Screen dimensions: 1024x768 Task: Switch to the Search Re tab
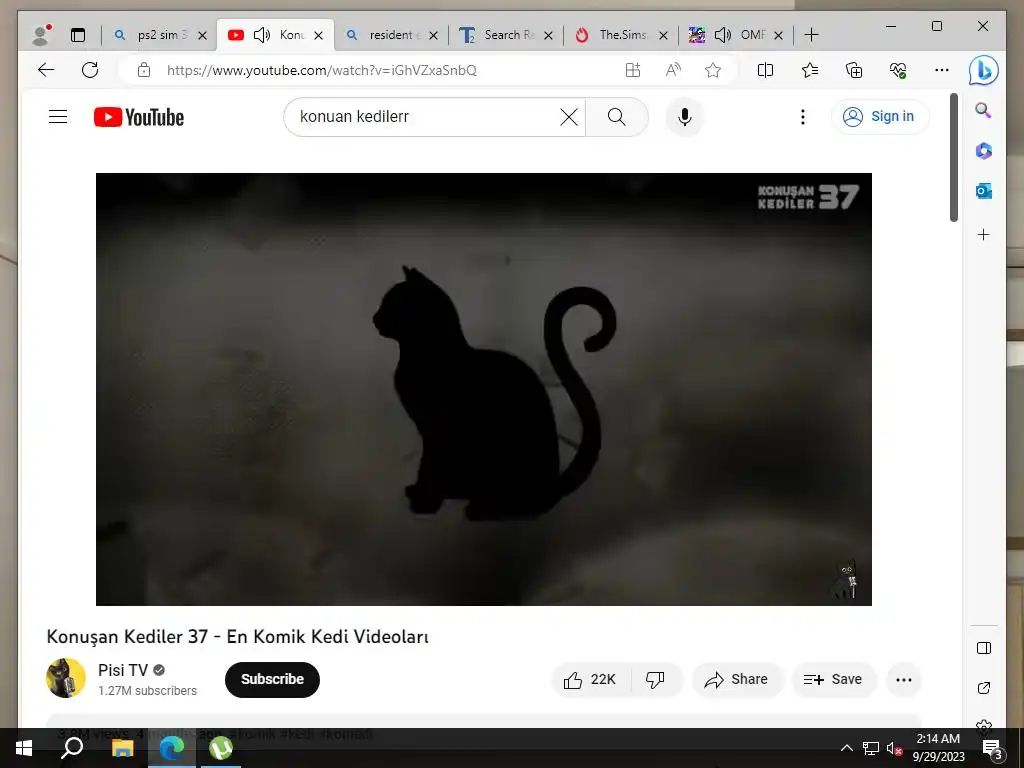pyautogui.click(x=507, y=35)
